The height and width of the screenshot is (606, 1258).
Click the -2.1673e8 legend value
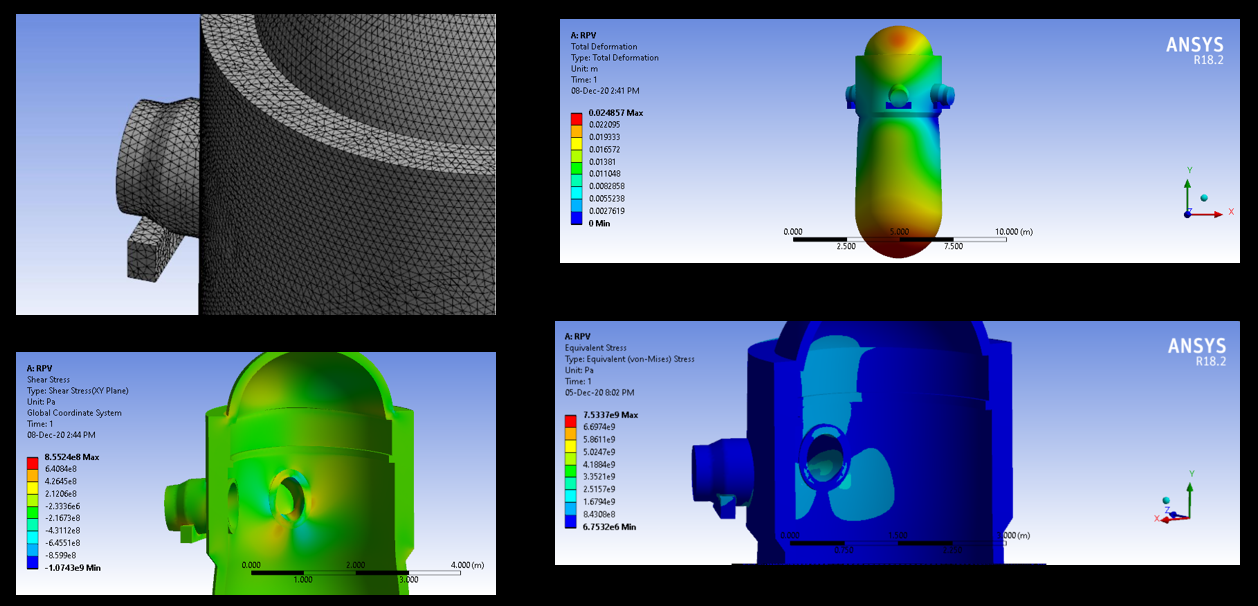tap(61, 518)
